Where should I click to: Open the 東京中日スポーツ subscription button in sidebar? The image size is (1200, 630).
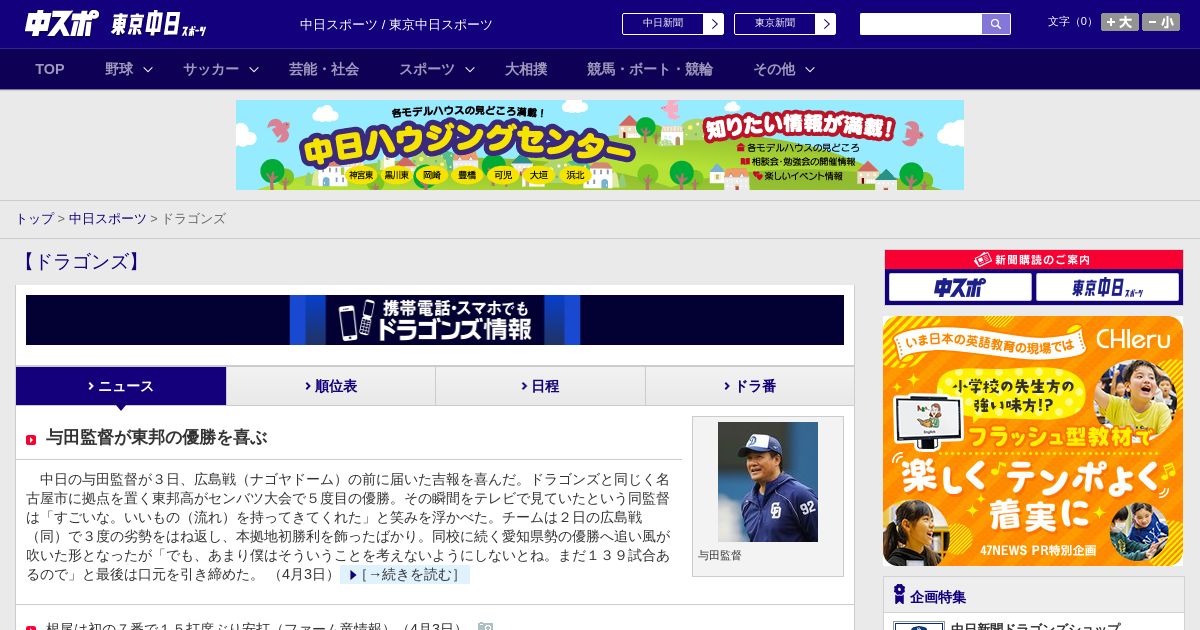tap(1108, 288)
